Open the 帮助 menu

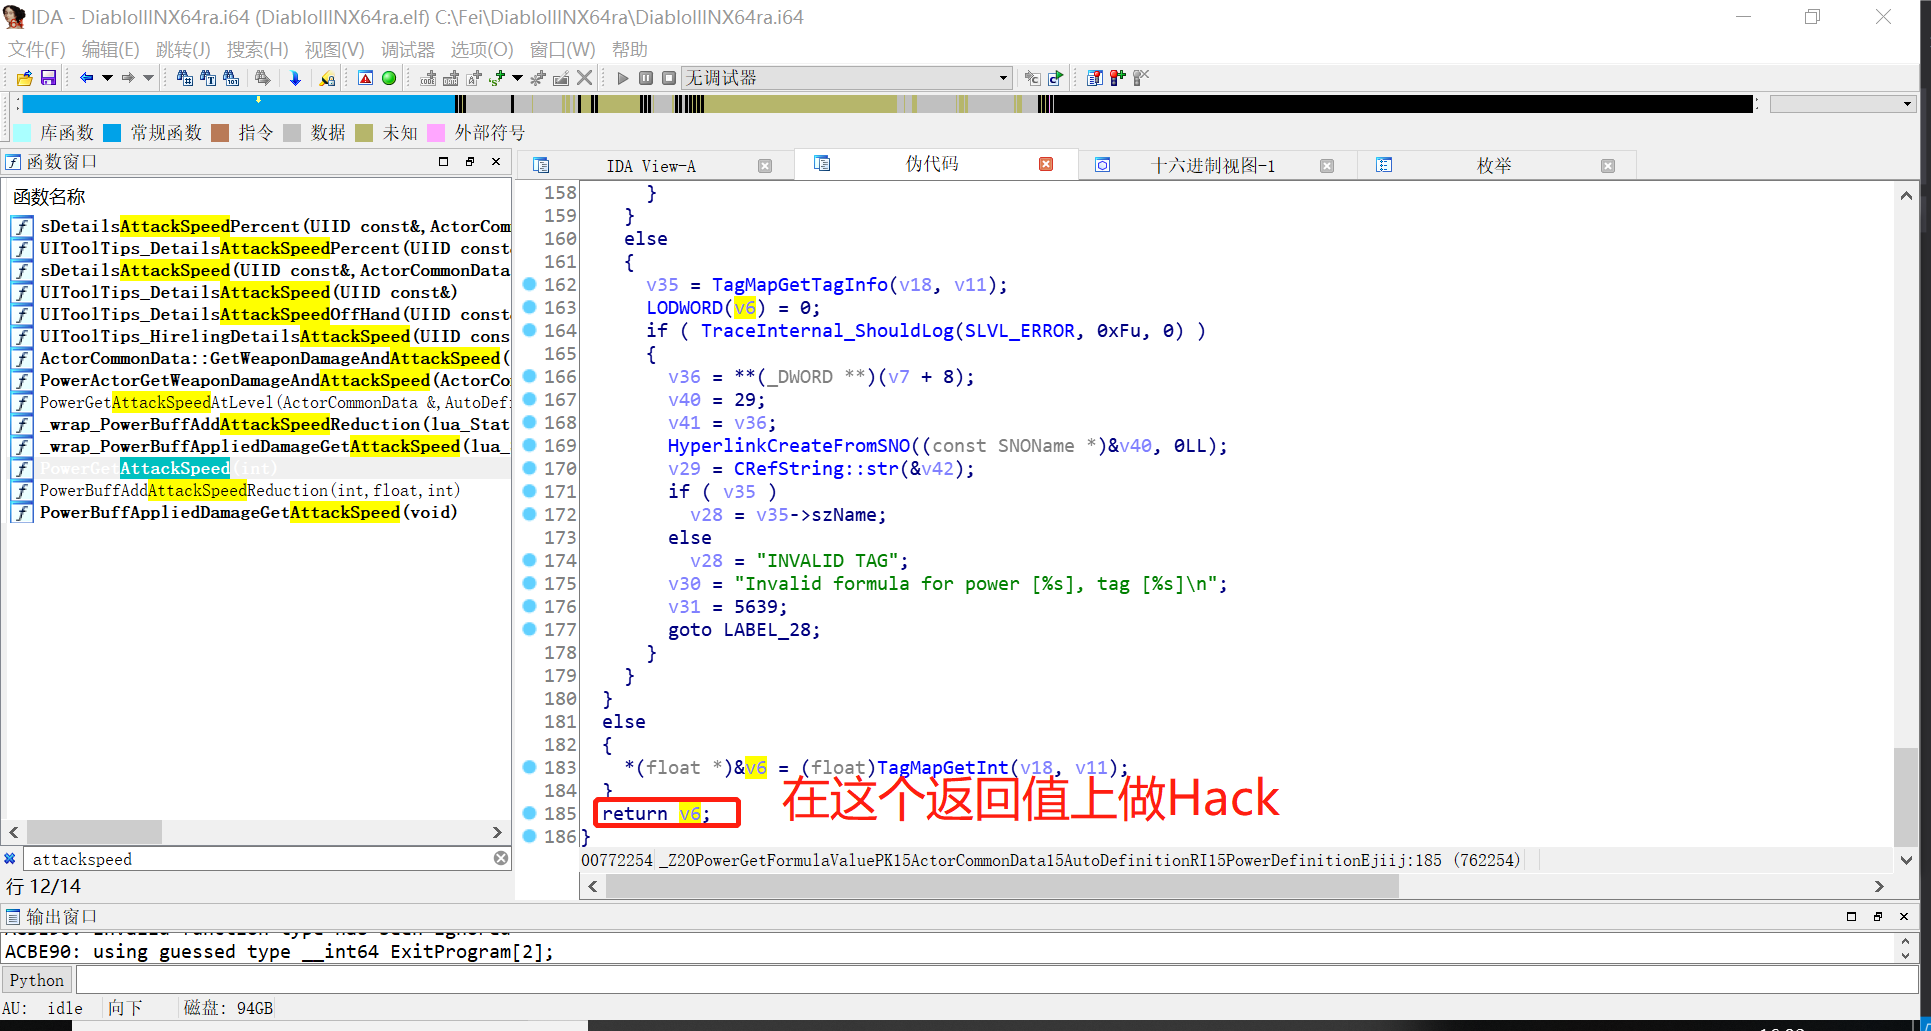pyautogui.click(x=629, y=49)
